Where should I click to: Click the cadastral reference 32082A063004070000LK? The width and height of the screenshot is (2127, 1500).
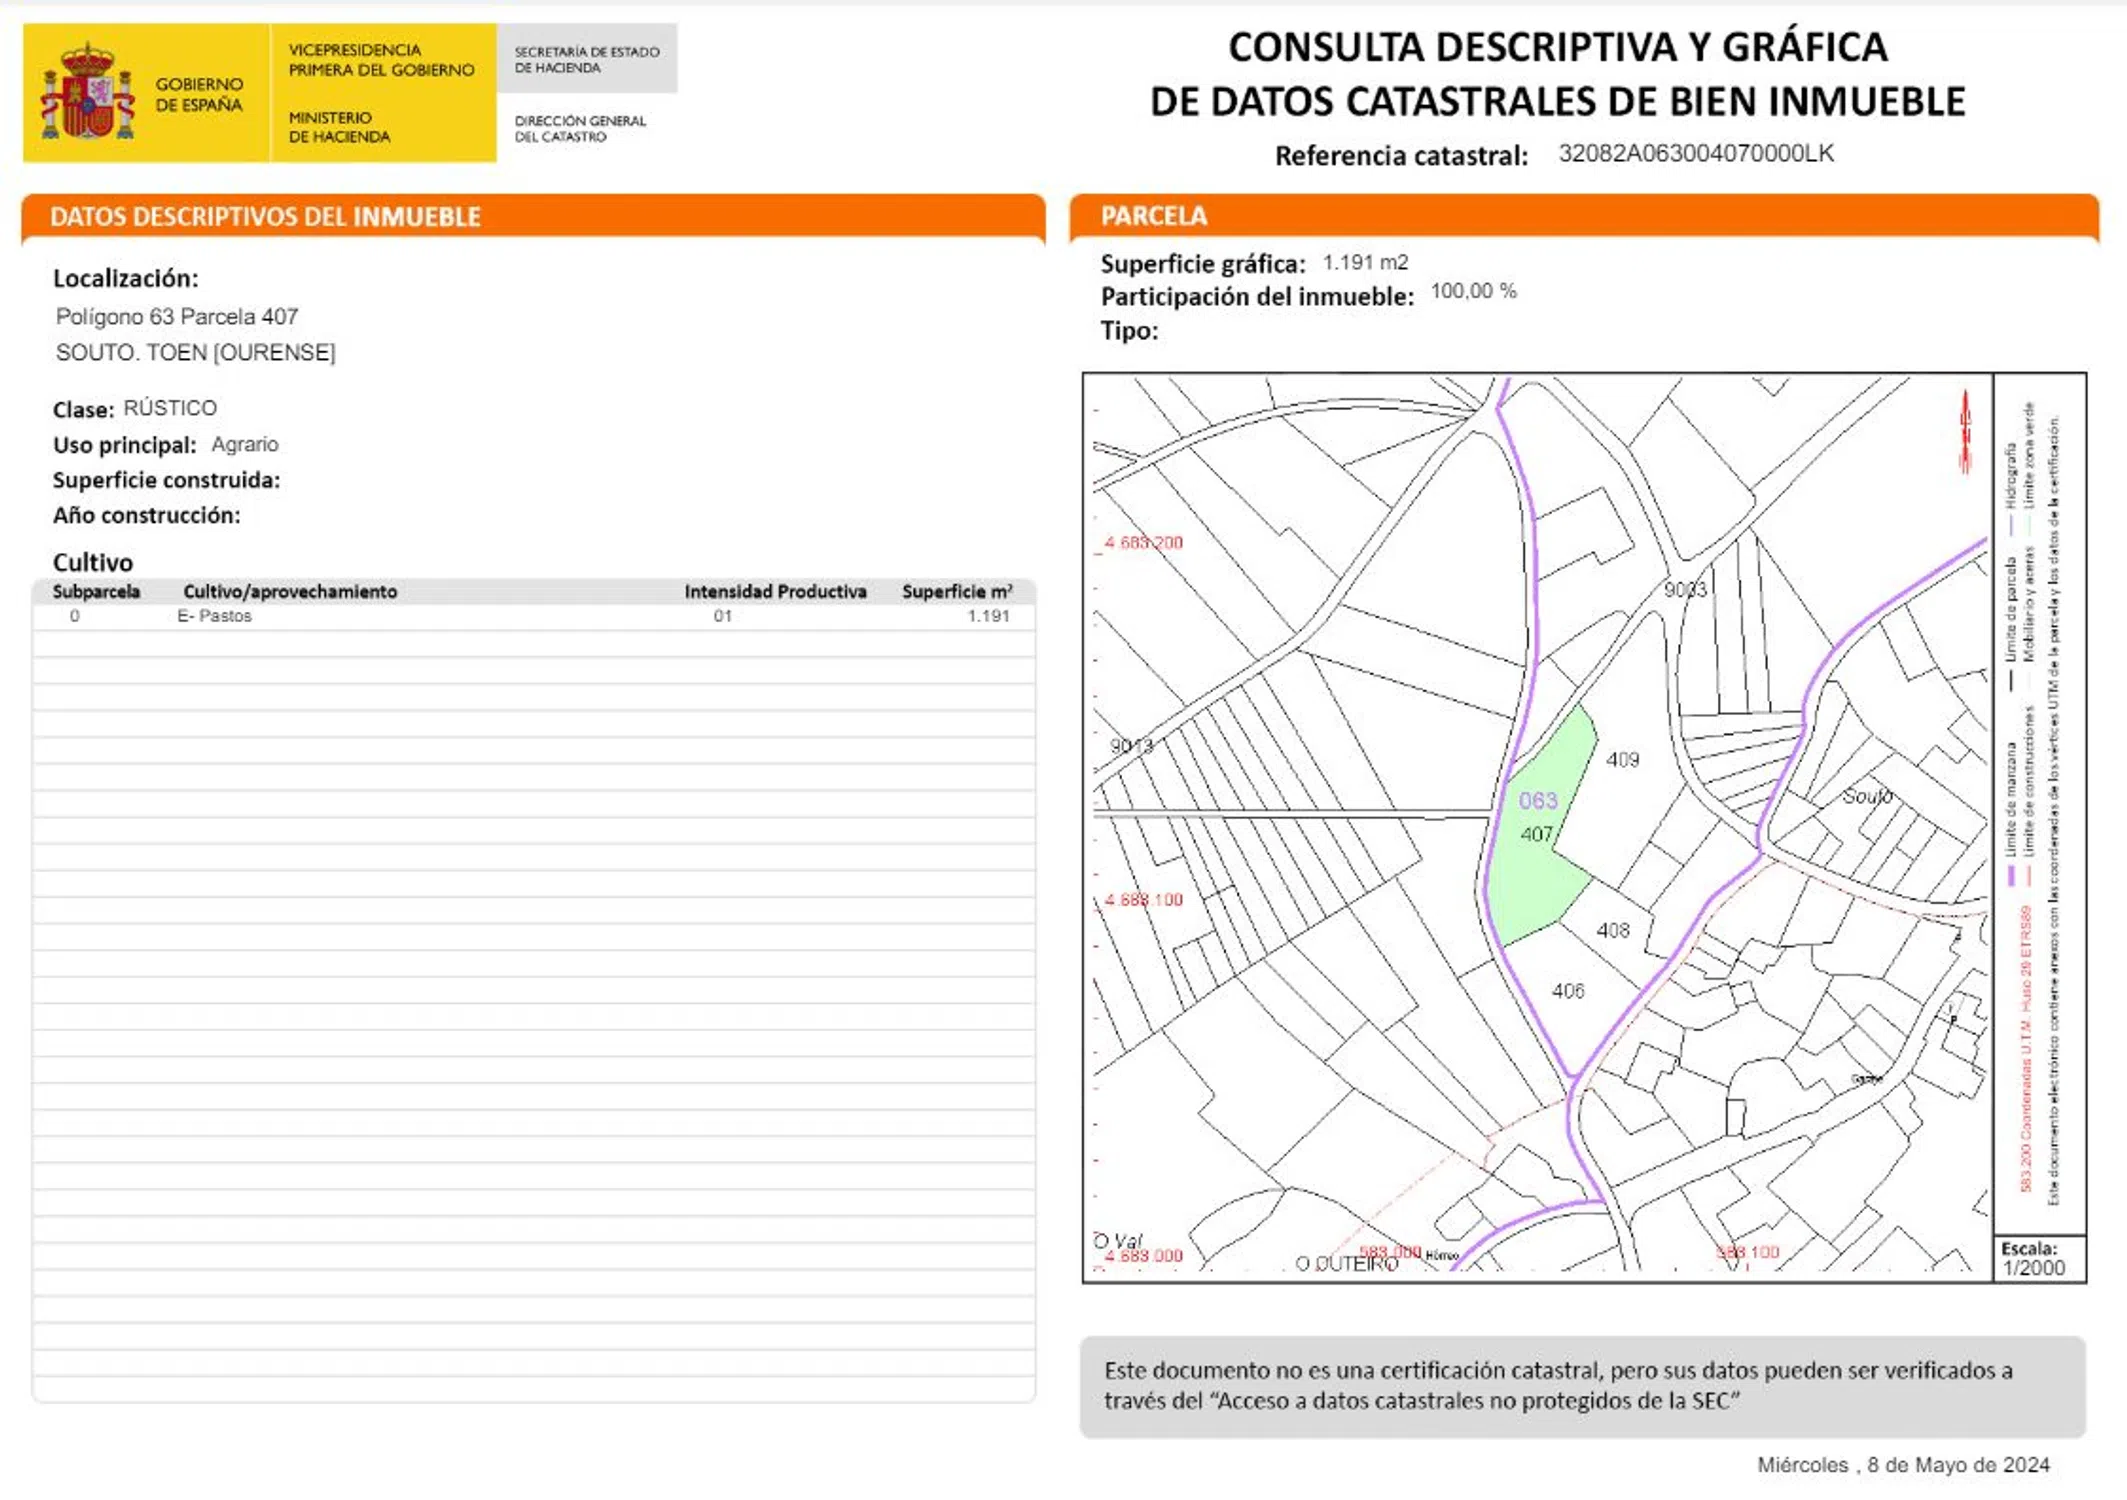1695,153
